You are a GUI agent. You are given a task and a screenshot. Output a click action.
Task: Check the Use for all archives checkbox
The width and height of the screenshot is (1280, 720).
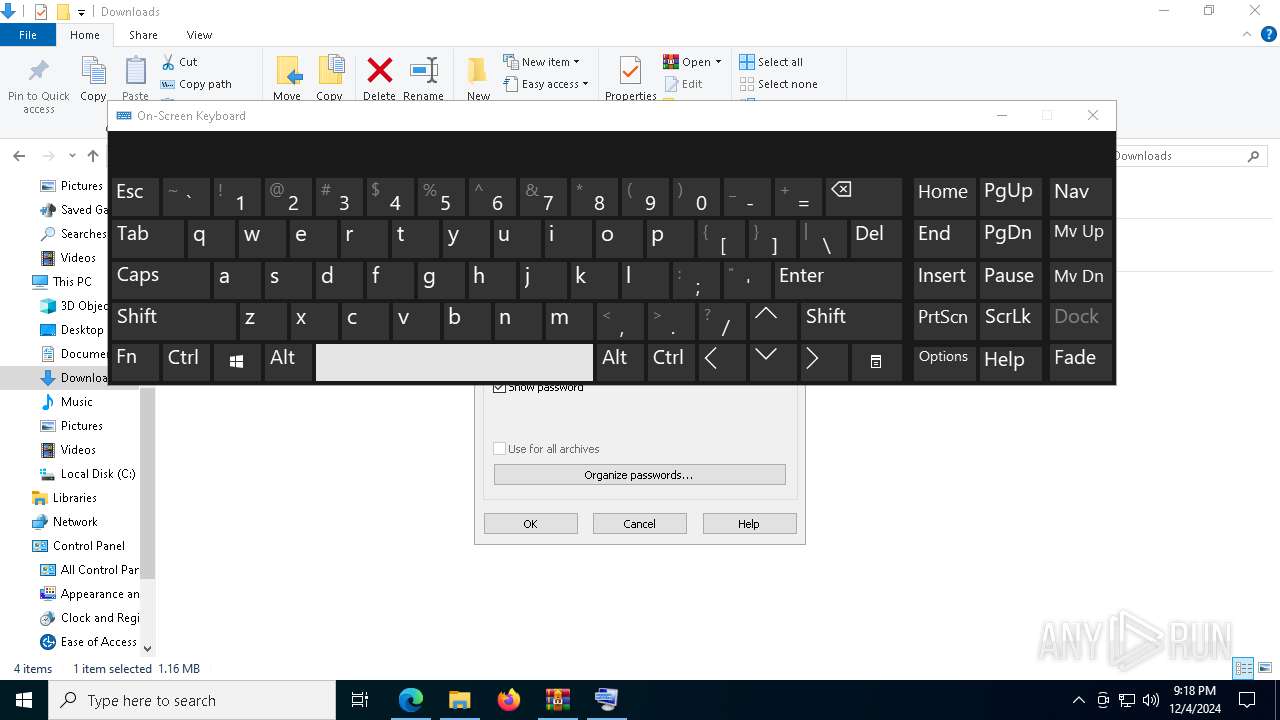(x=500, y=449)
